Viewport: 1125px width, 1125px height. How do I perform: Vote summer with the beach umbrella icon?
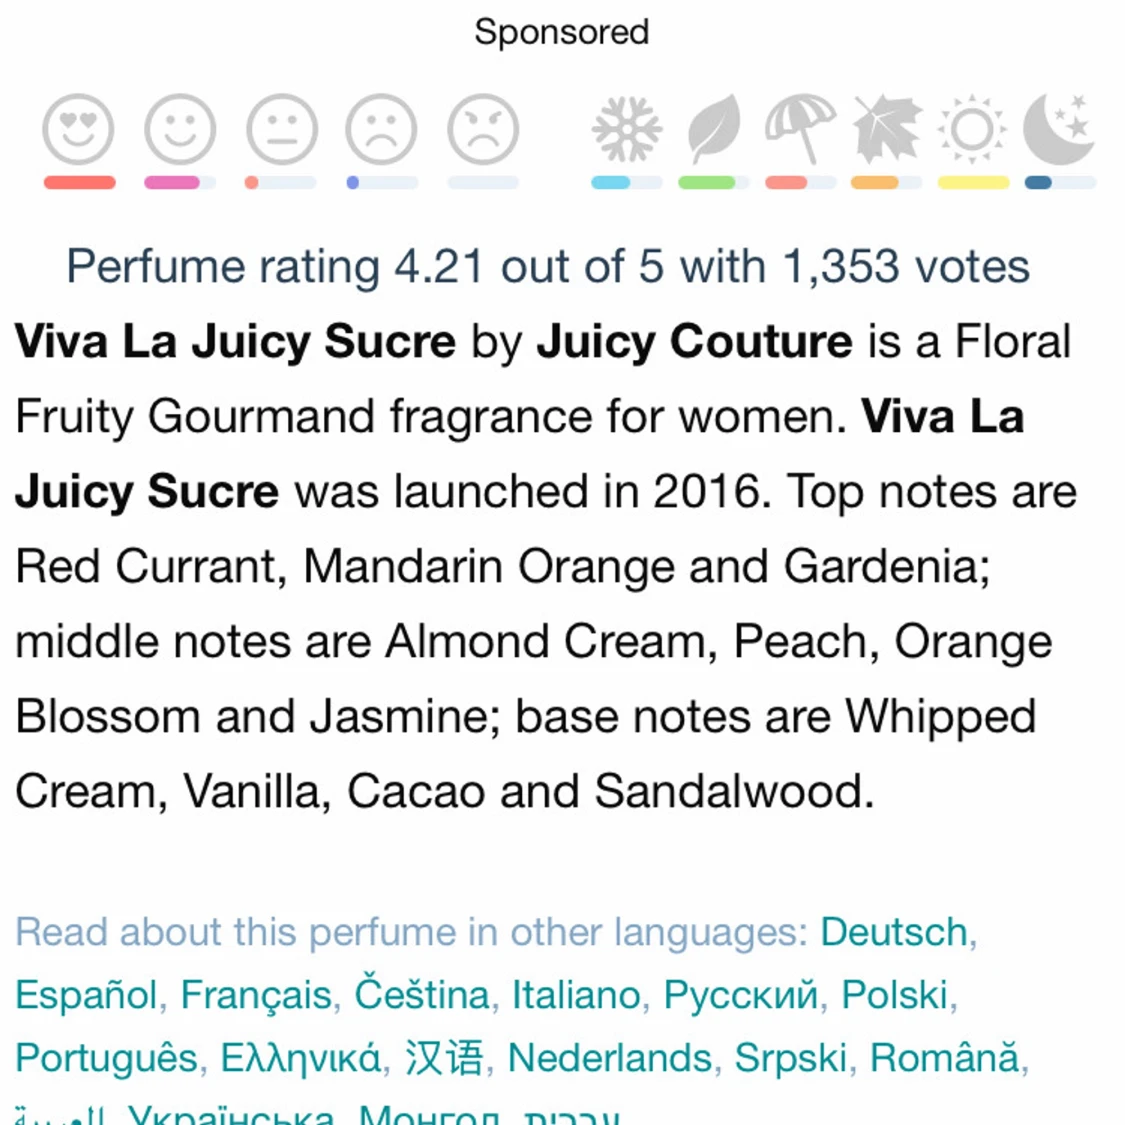tap(800, 130)
